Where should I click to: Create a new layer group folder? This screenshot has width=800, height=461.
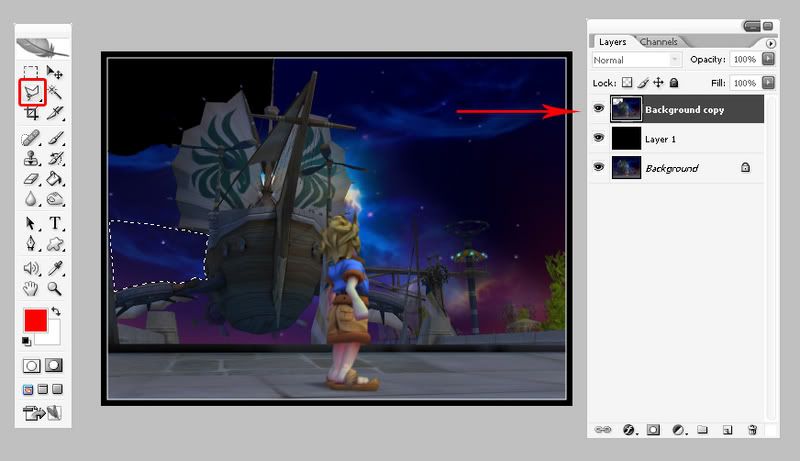click(703, 430)
